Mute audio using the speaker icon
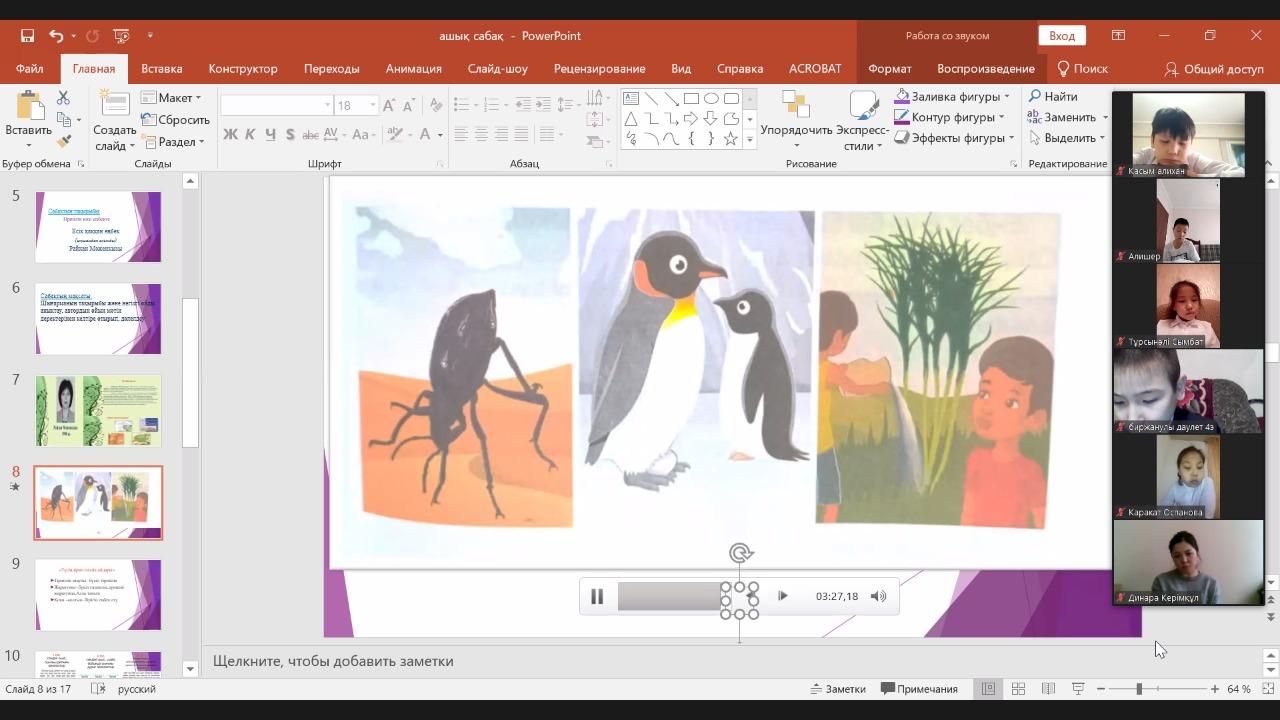Viewport: 1280px width, 720px height. [x=878, y=596]
